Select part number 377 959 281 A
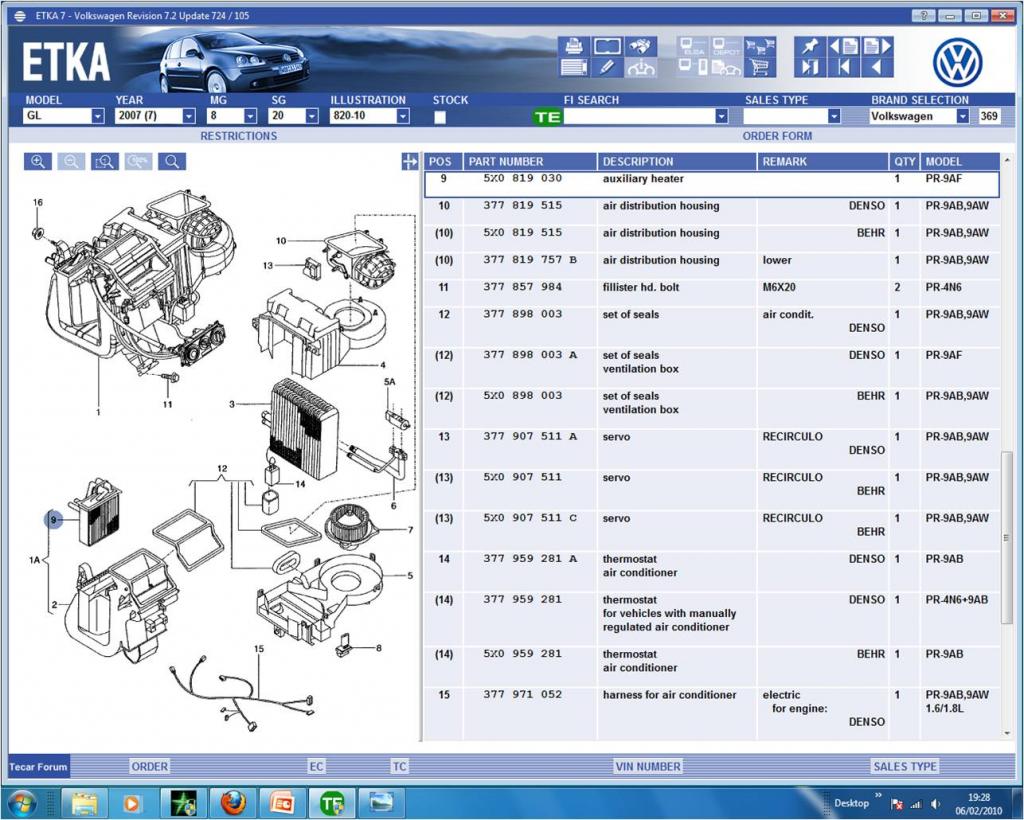The image size is (1024, 820). (x=530, y=559)
